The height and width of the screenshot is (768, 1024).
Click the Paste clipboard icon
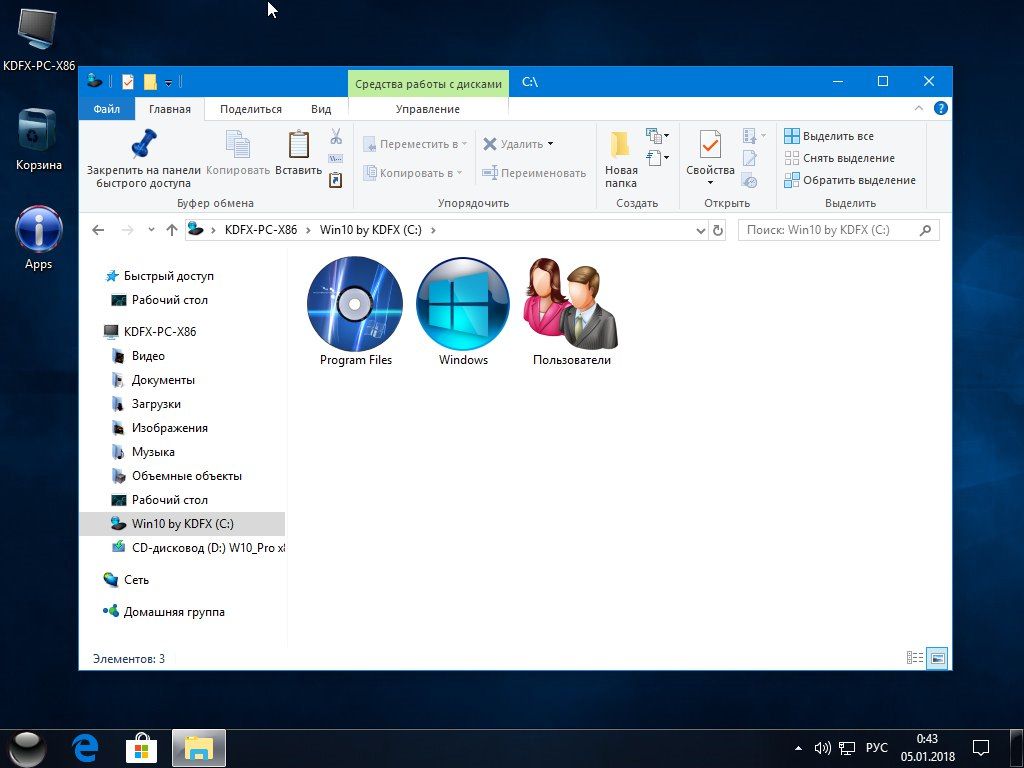click(298, 145)
